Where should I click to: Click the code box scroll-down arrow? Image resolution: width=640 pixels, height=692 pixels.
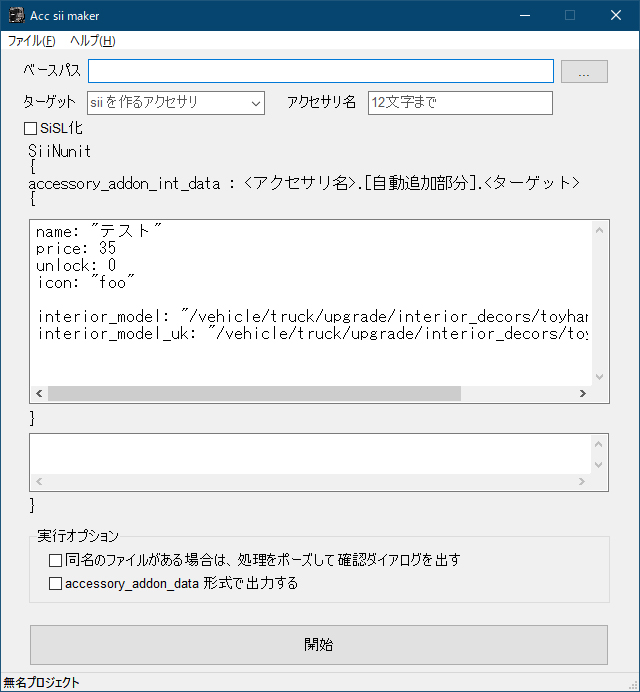(599, 376)
